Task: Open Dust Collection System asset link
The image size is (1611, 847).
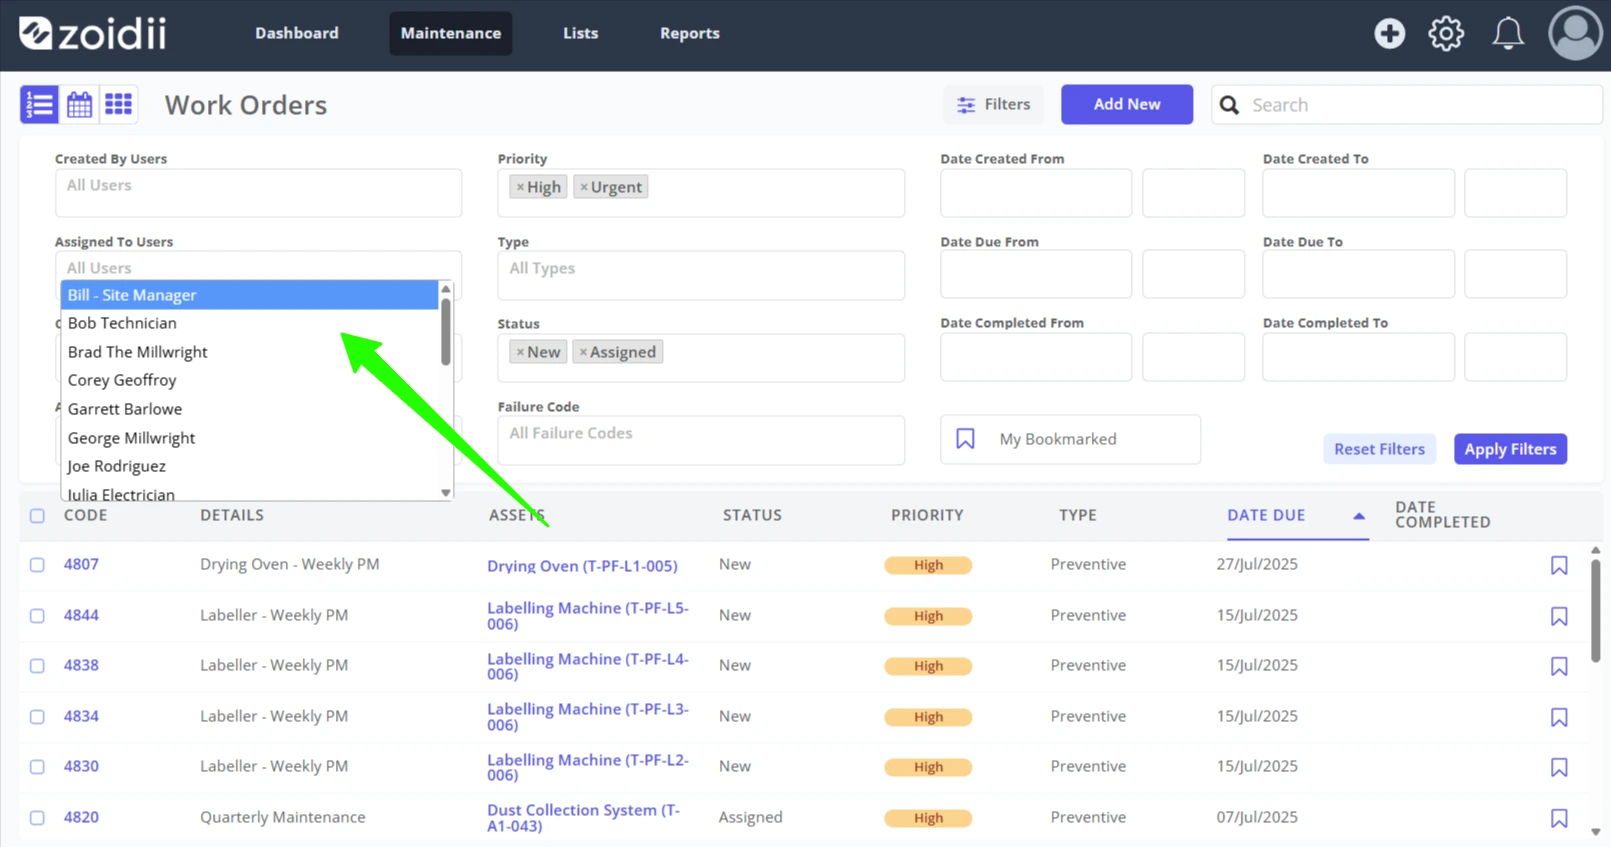Action: 583,818
